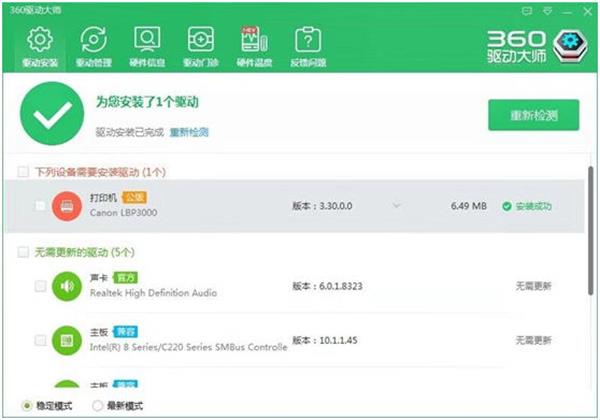
Task: Click the Realtek High Definition Audio name
Action: pos(153,293)
